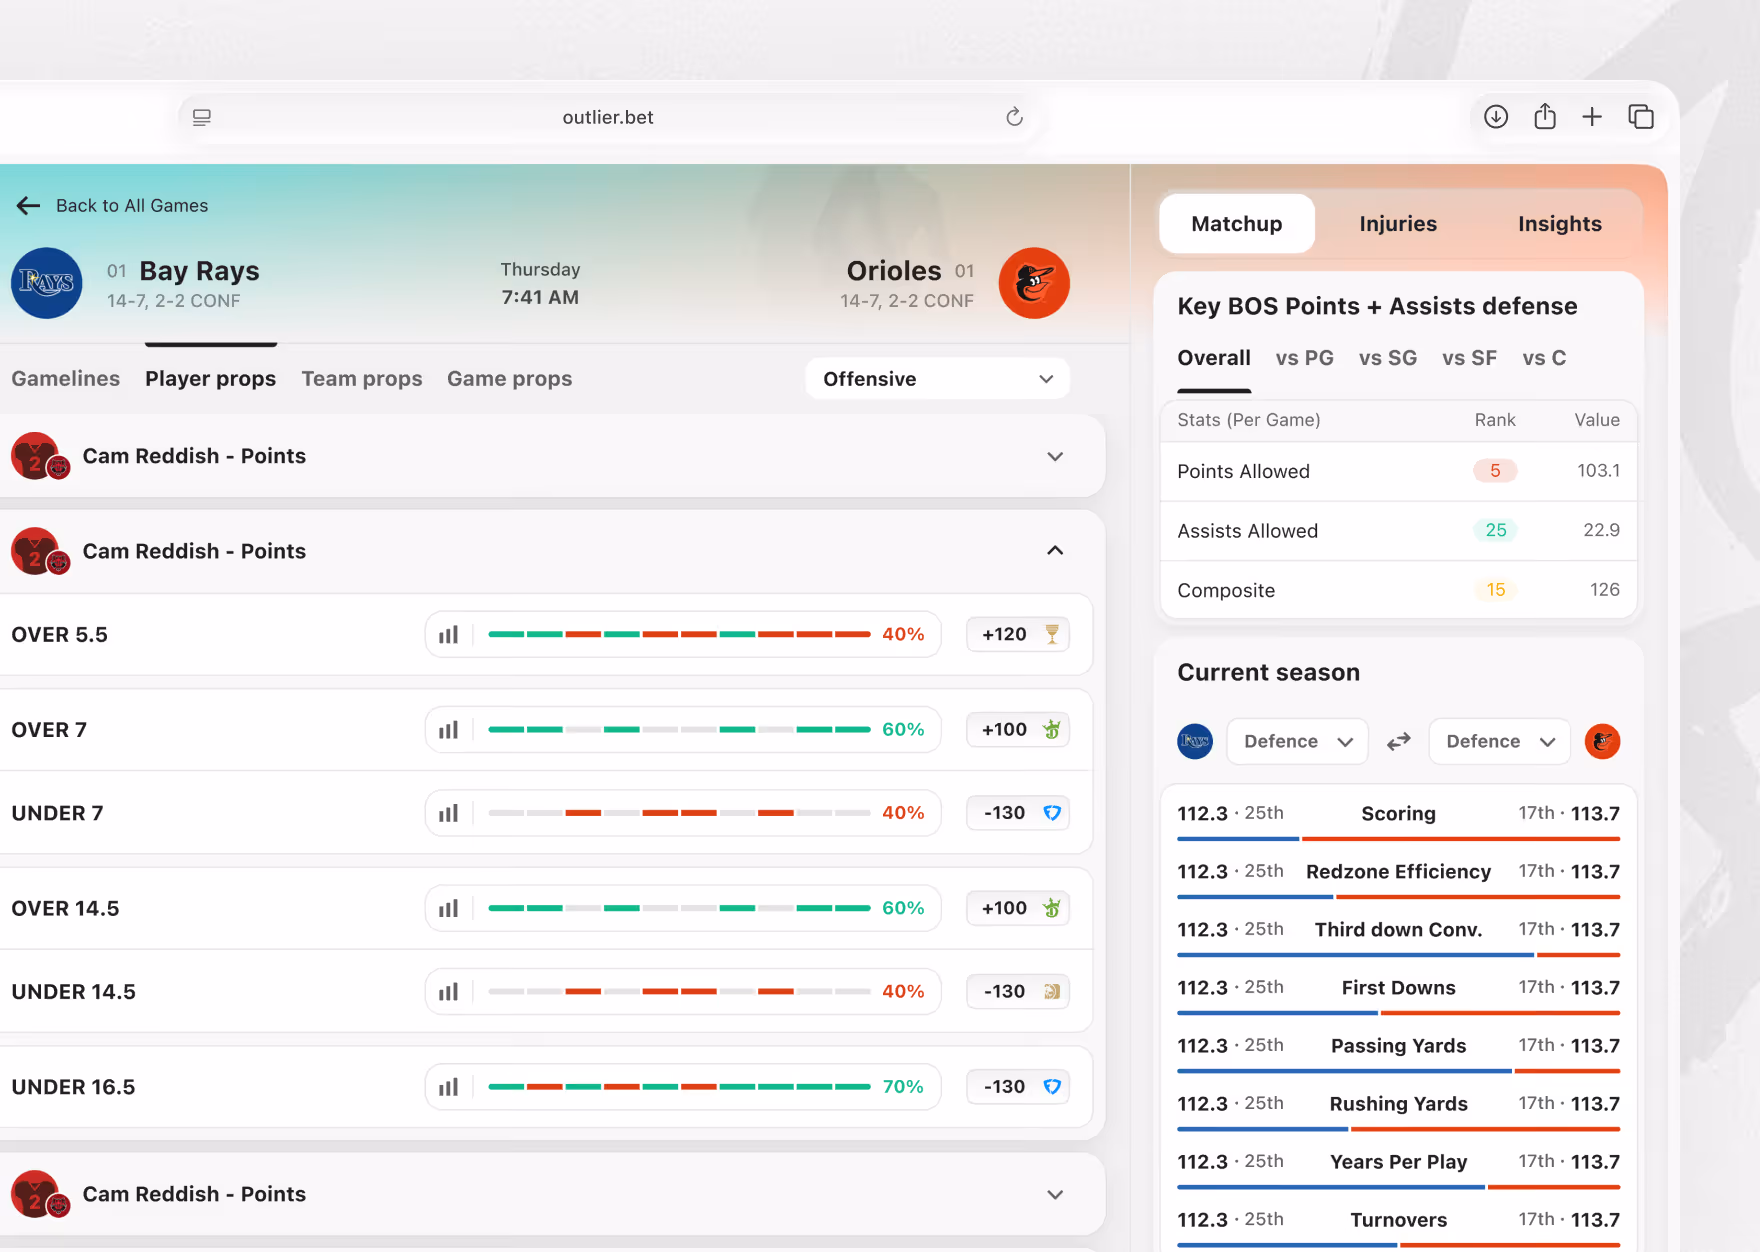Show the tab overview icon
The height and width of the screenshot is (1252, 1760).
(x=1641, y=117)
